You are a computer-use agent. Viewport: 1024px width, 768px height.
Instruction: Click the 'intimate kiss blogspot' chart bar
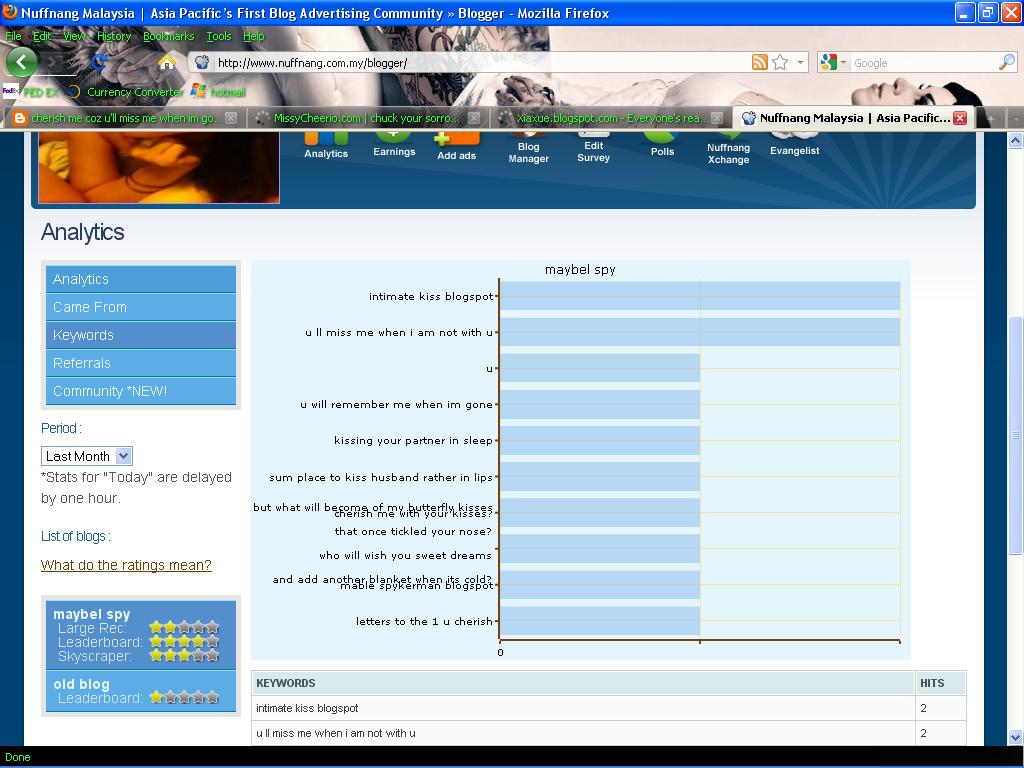tap(699, 296)
